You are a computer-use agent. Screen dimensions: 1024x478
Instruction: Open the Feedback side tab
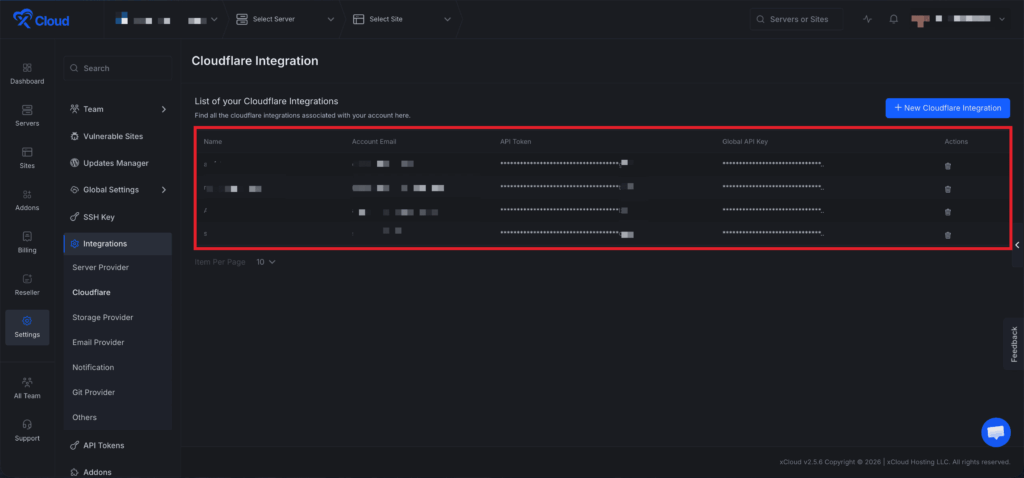pos(1014,344)
